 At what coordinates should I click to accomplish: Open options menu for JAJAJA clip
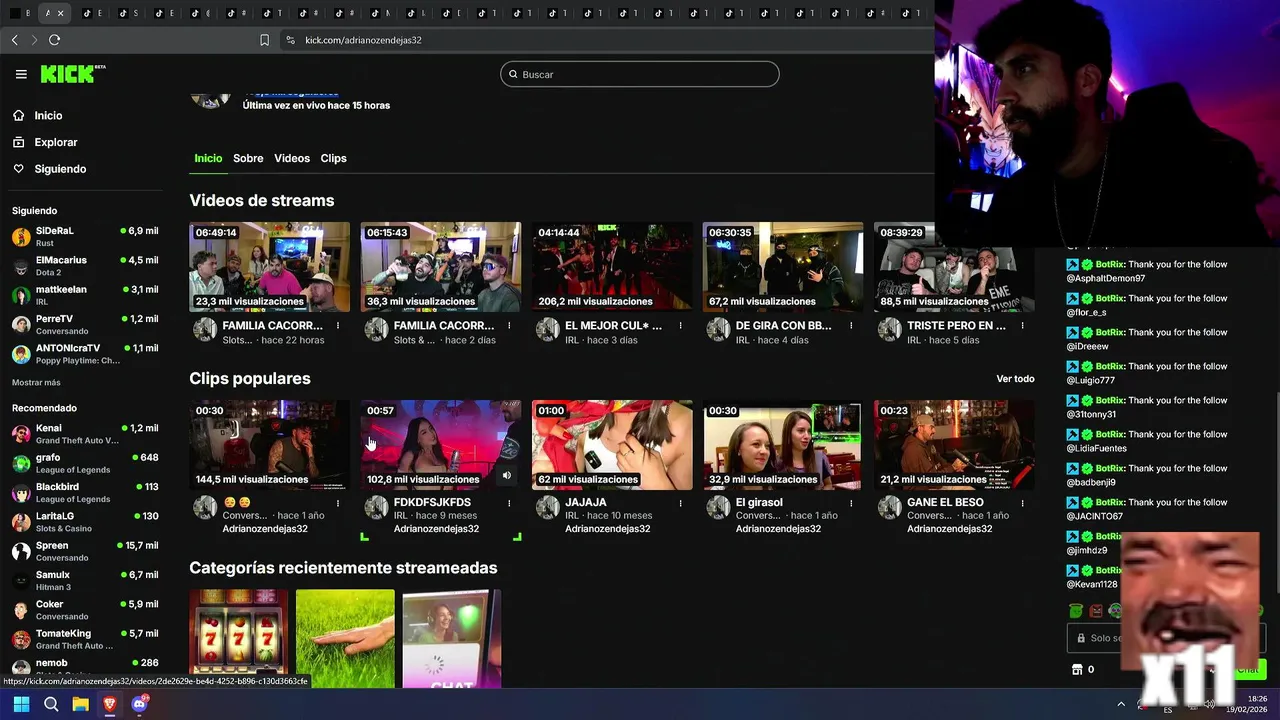[680, 503]
